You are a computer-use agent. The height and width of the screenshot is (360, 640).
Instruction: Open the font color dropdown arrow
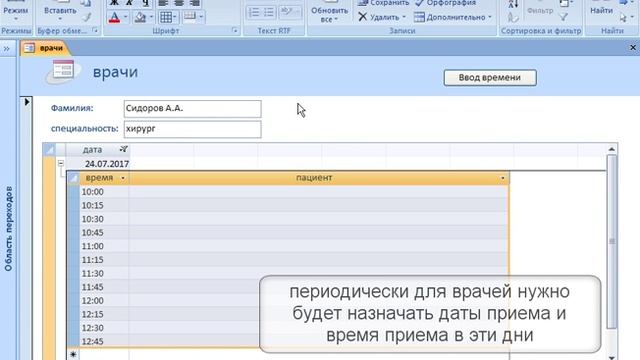[125, 17]
